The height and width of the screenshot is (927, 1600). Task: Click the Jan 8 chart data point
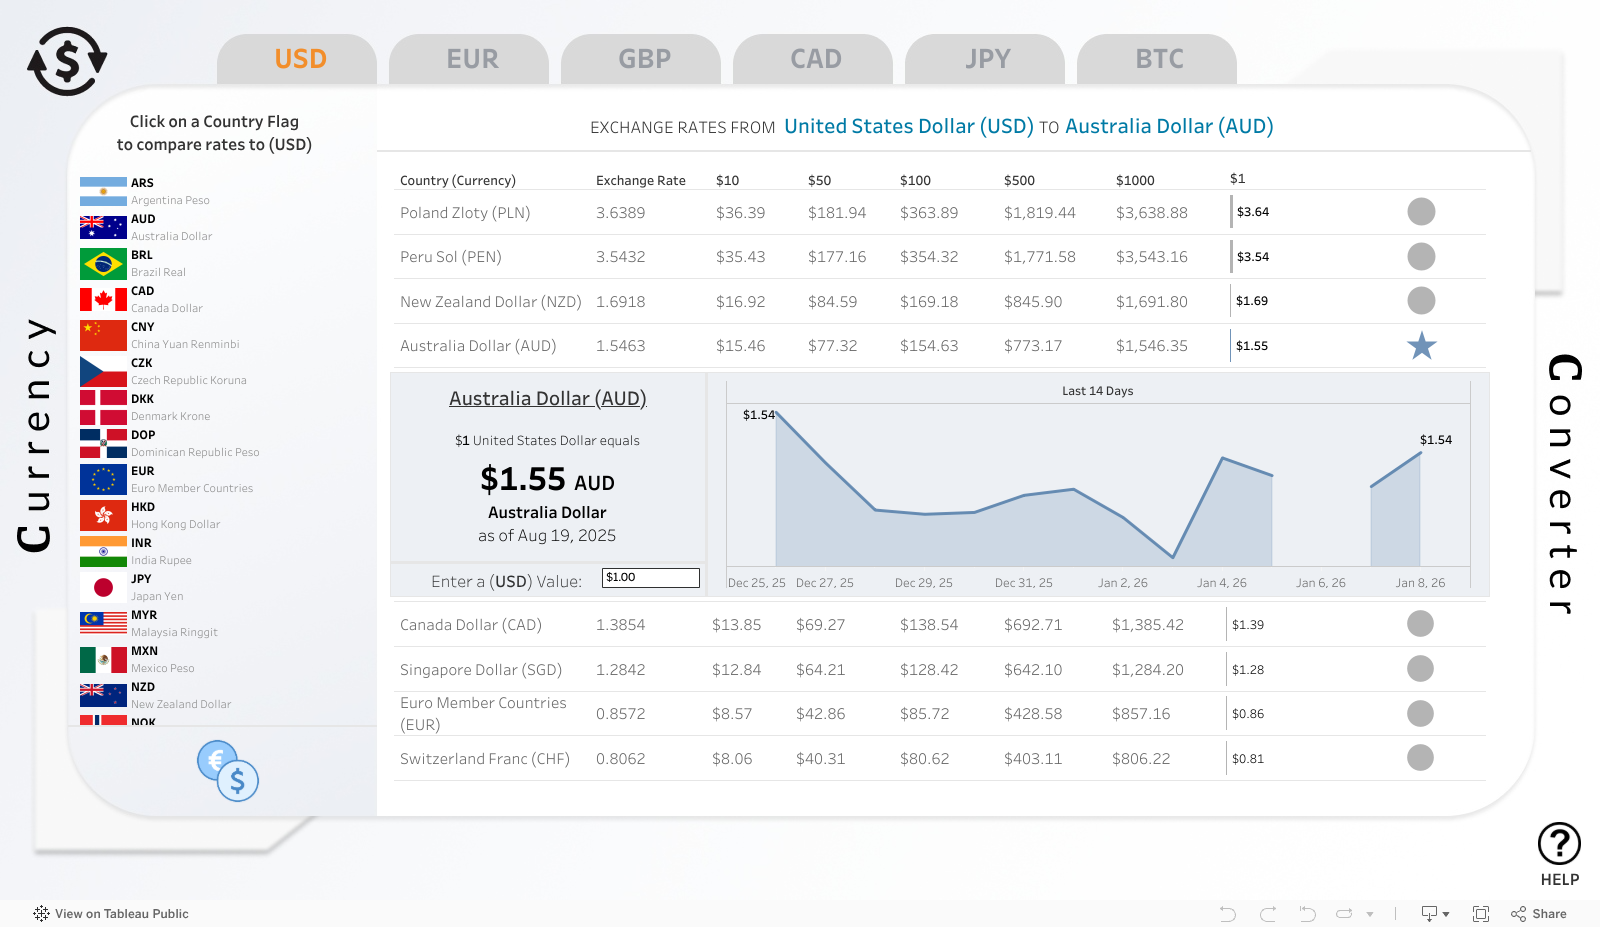pyautogui.click(x=1420, y=454)
